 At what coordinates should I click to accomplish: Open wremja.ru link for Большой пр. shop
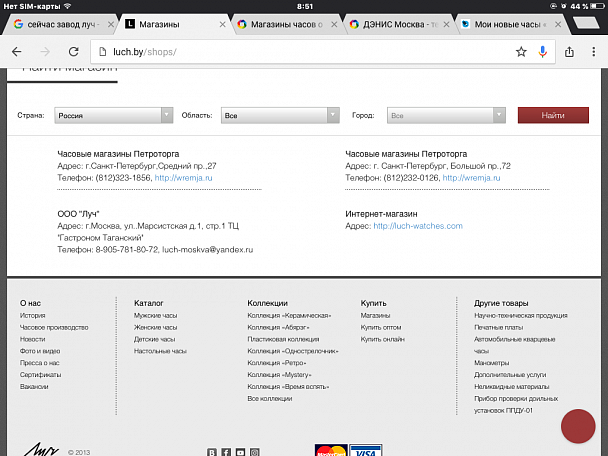(472, 178)
